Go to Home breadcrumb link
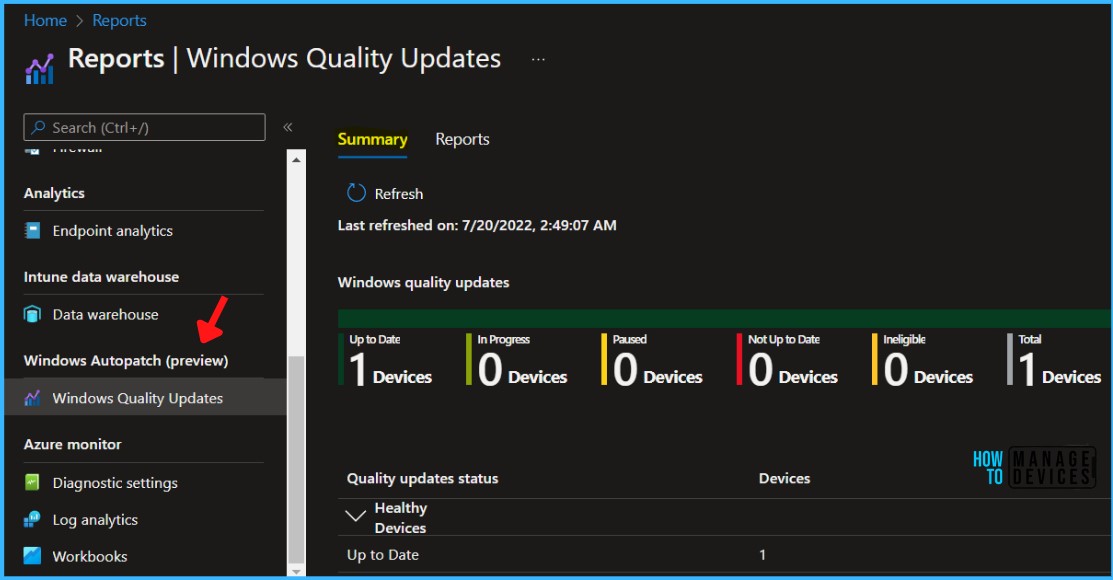The height and width of the screenshot is (580, 1113). 45,21
